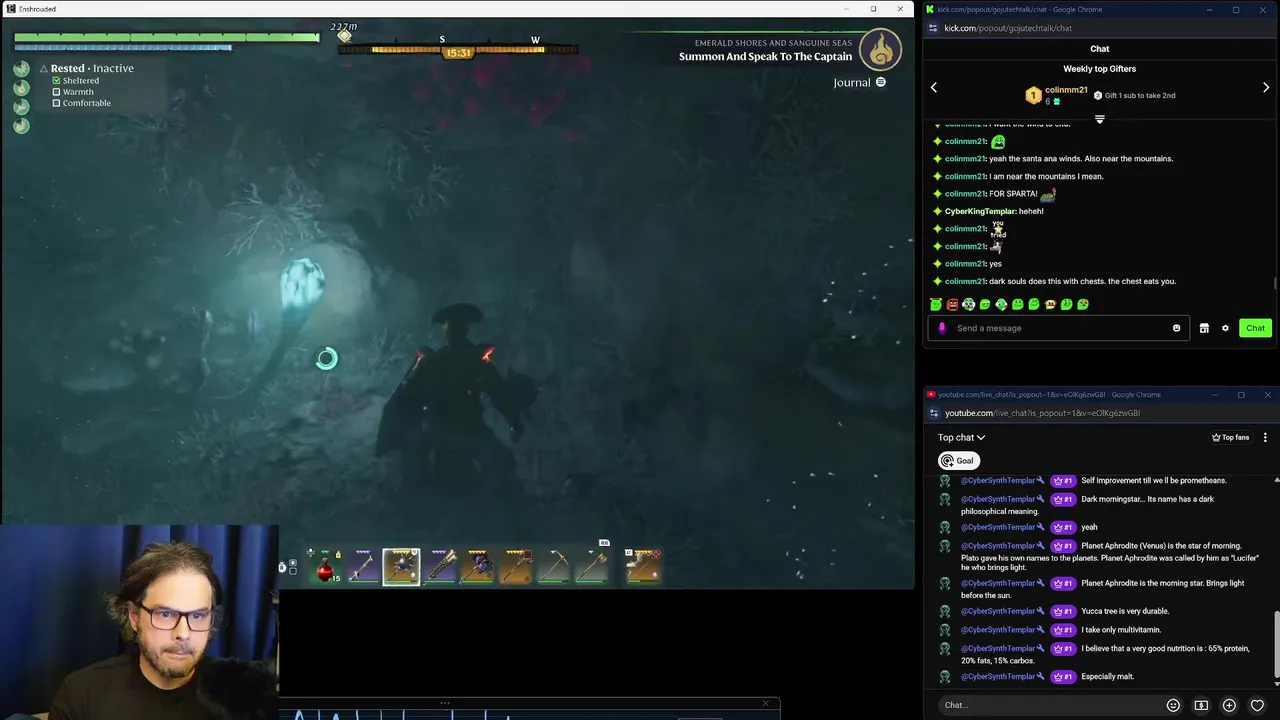The height and width of the screenshot is (720, 1280).
Task: Click the green Chat send button
Action: click(1255, 328)
